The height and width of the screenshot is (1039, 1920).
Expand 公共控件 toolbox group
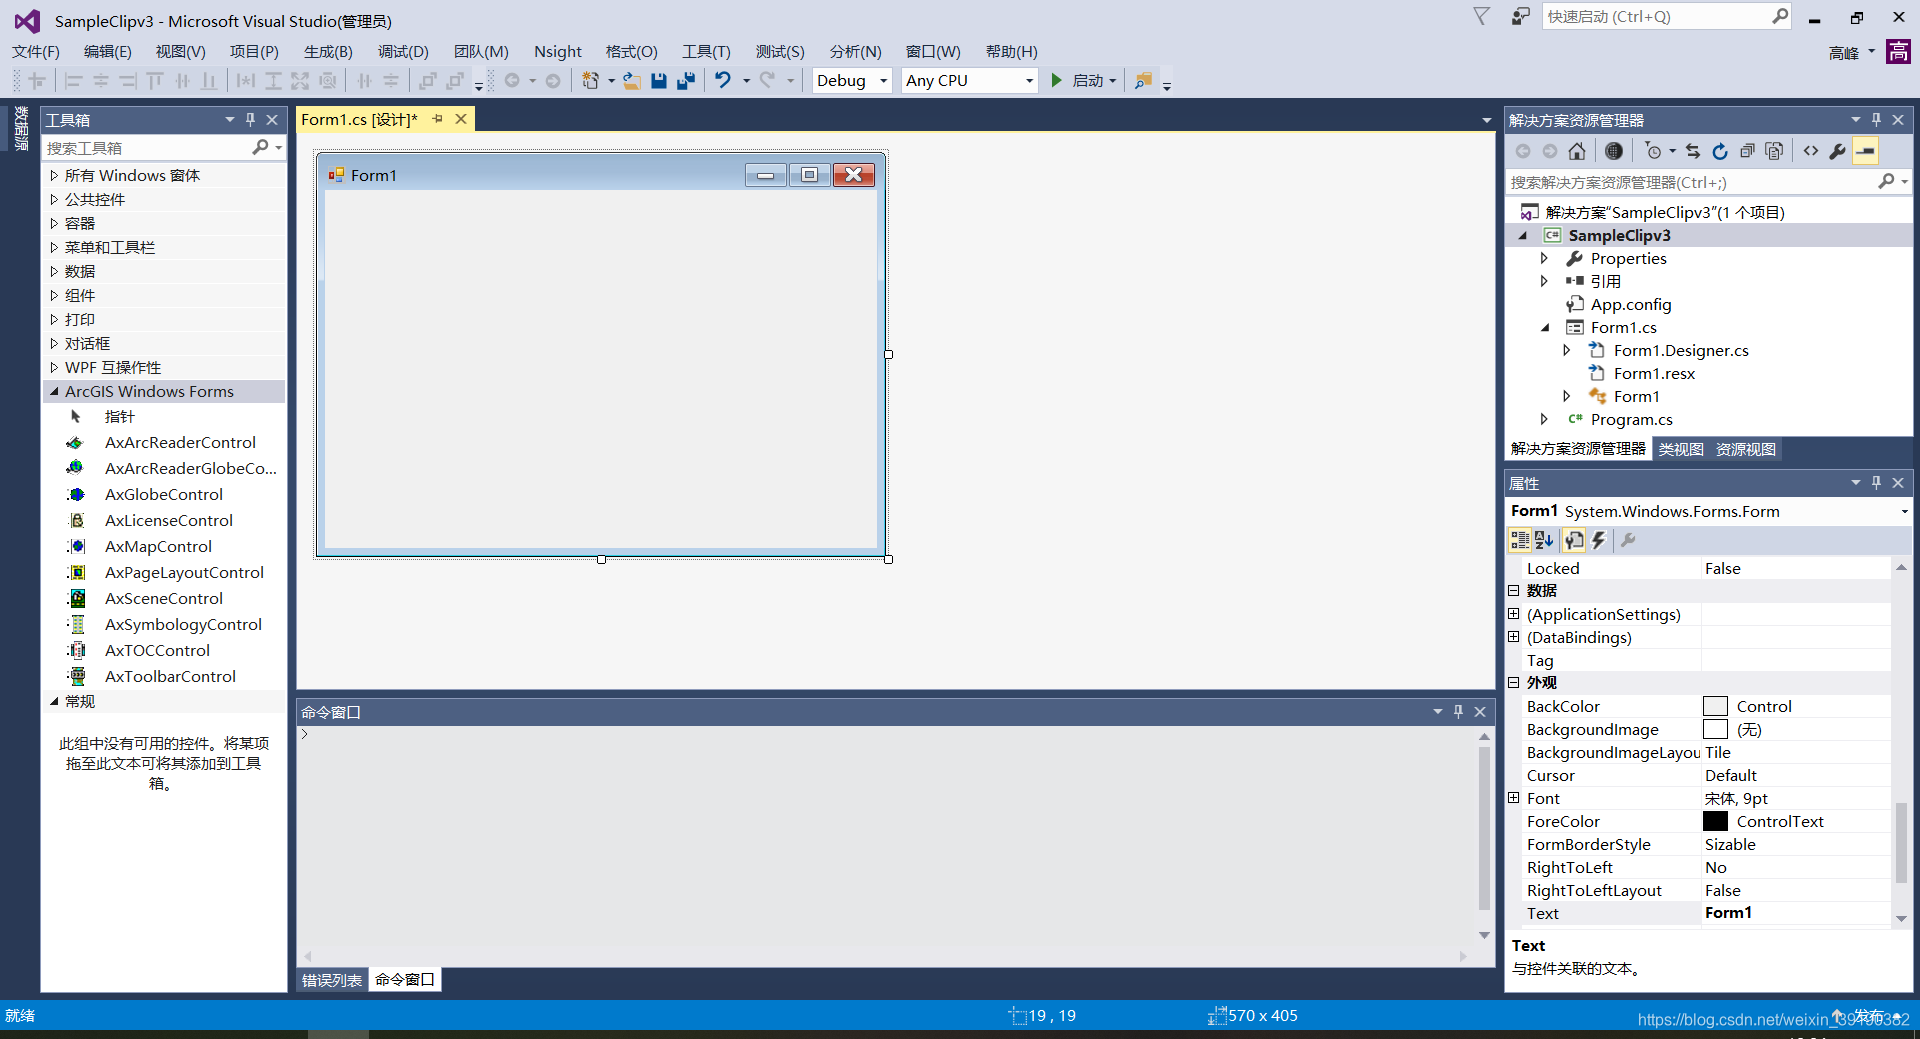54,199
